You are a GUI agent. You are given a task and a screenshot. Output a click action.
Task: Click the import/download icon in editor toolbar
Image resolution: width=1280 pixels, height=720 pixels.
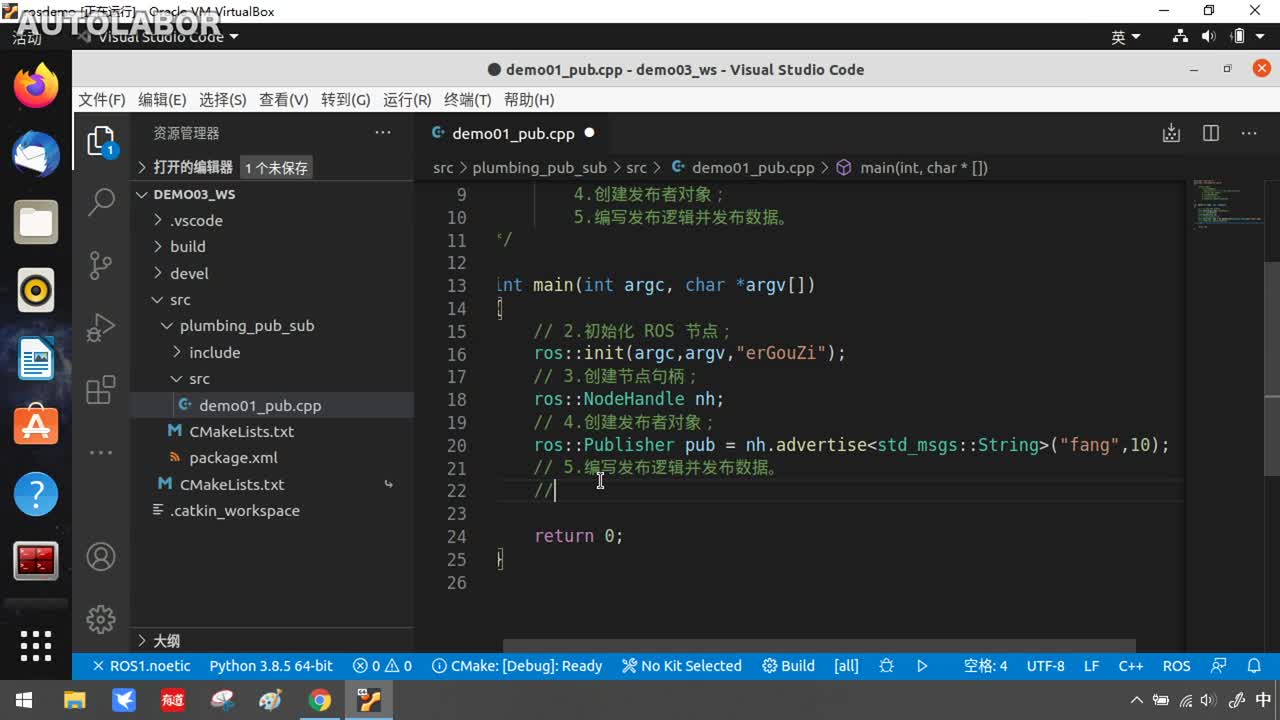(1172, 133)
